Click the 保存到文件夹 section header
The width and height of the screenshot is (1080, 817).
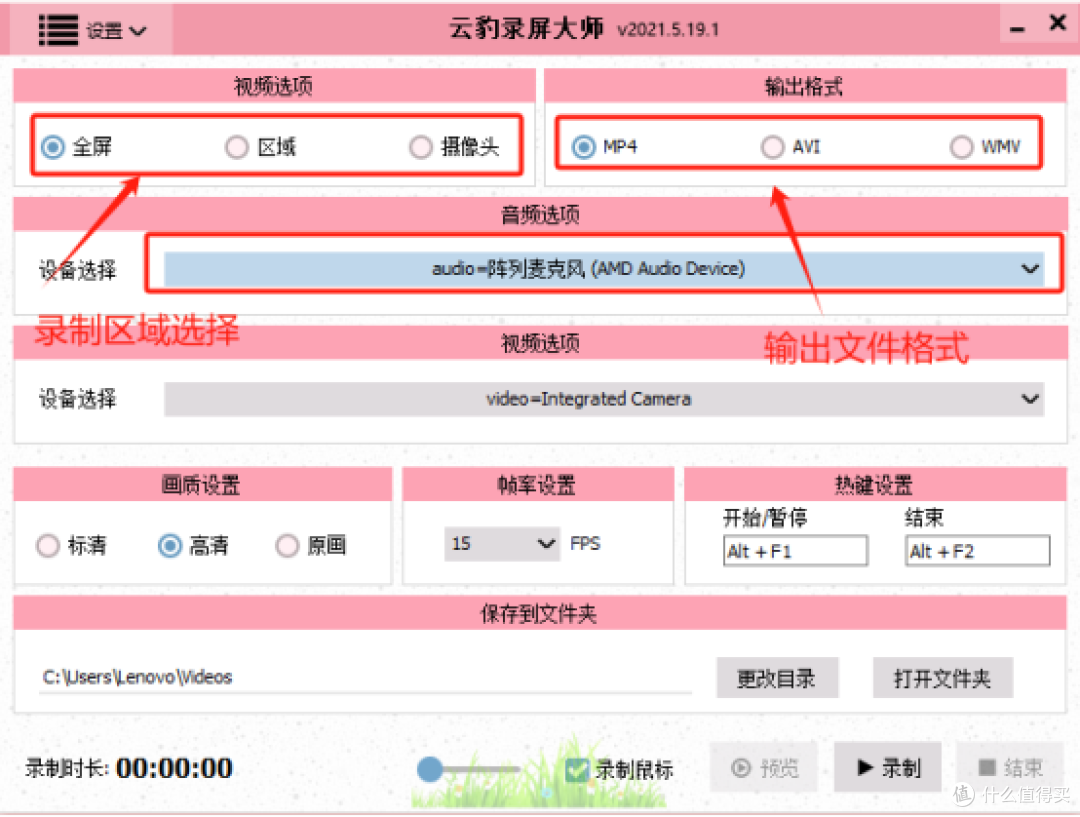540,613
